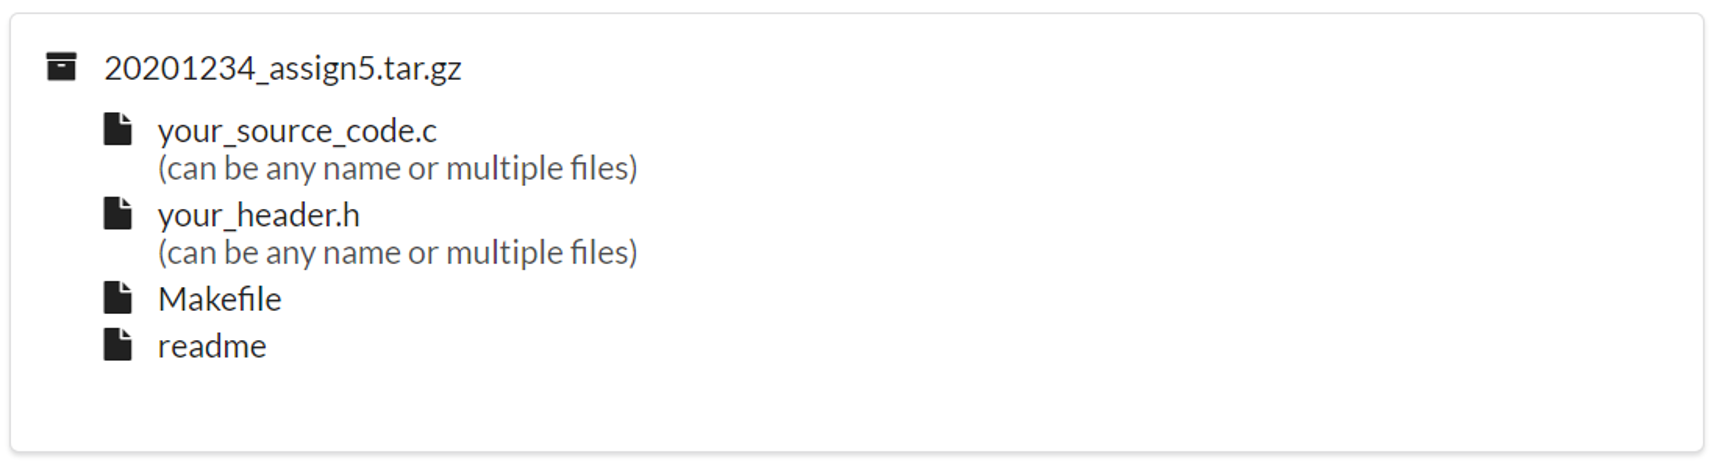Click the Makefile document icon
Viewport: 1728px width, 473px height.
click(118, 297)
